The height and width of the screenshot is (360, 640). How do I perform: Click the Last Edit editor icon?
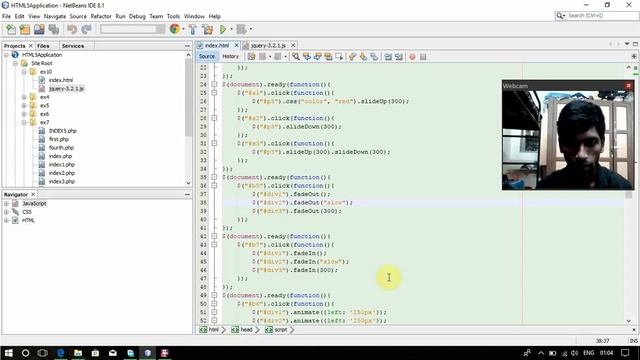point(251,57)
